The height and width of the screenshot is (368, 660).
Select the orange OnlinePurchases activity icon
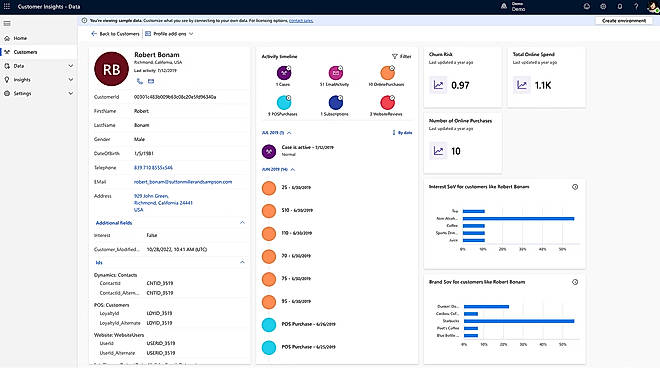(387, 73)
